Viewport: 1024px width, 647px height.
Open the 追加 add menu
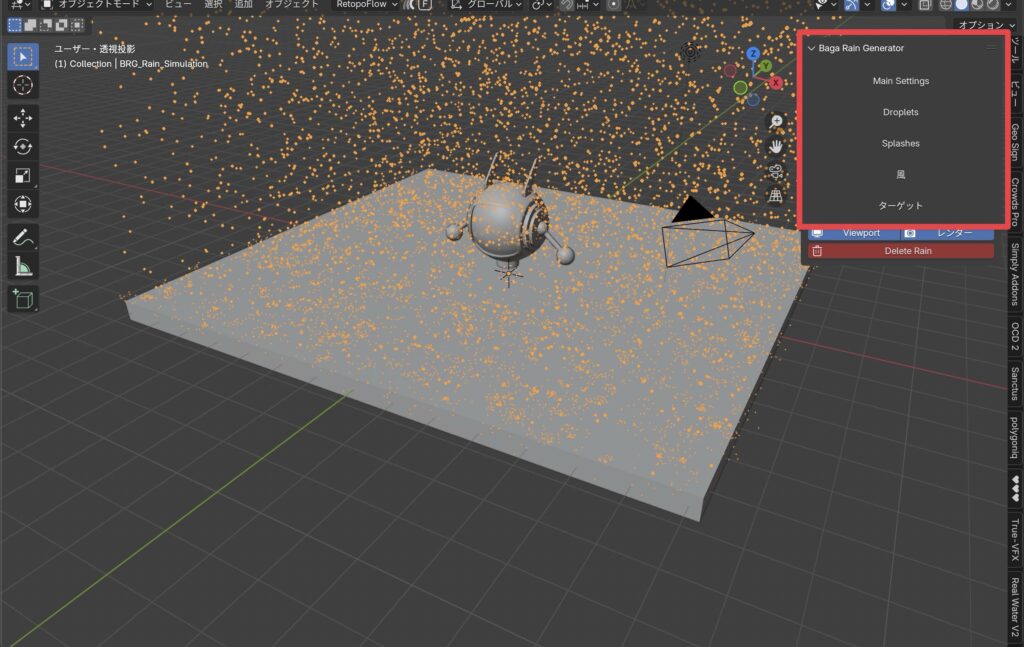[x=244, y=5]
